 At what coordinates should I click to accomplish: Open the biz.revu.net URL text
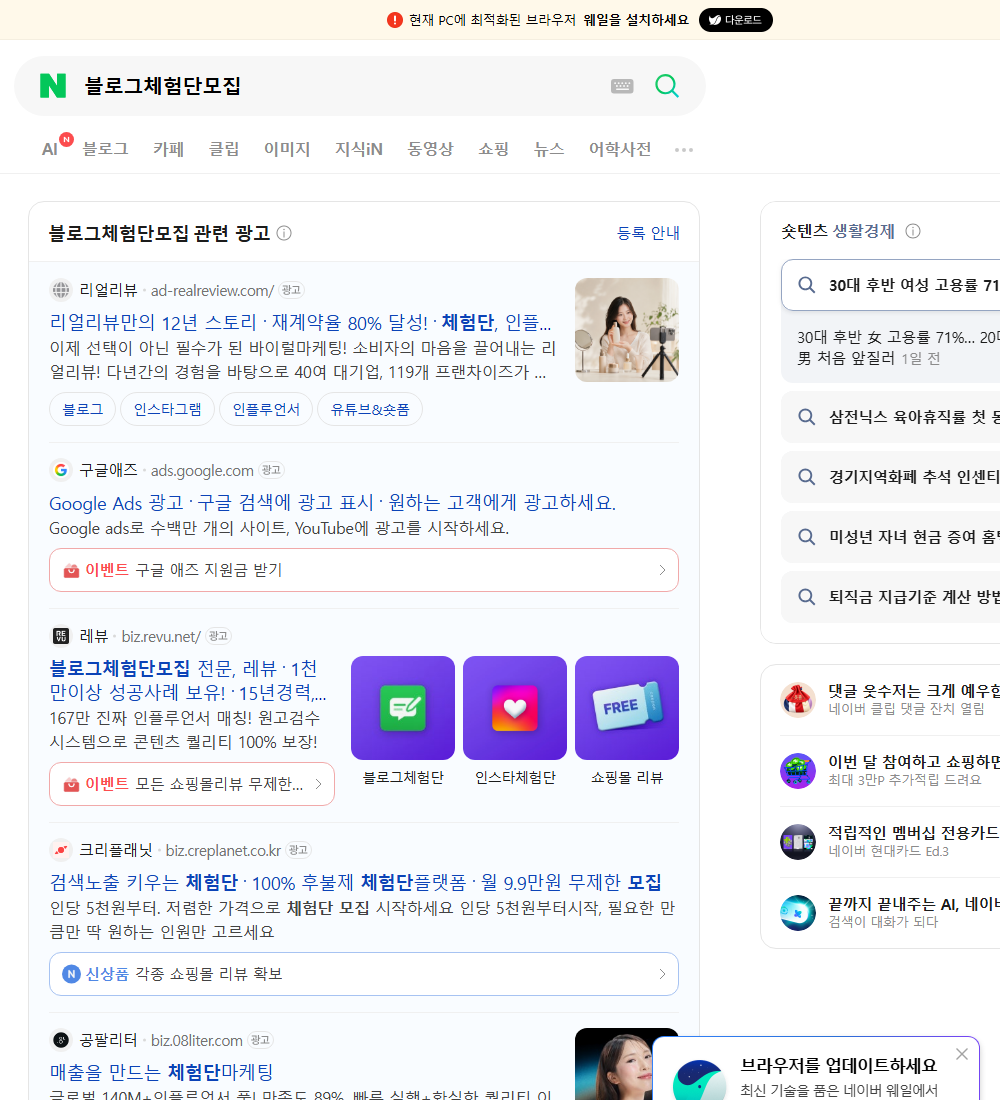(161, 636)
